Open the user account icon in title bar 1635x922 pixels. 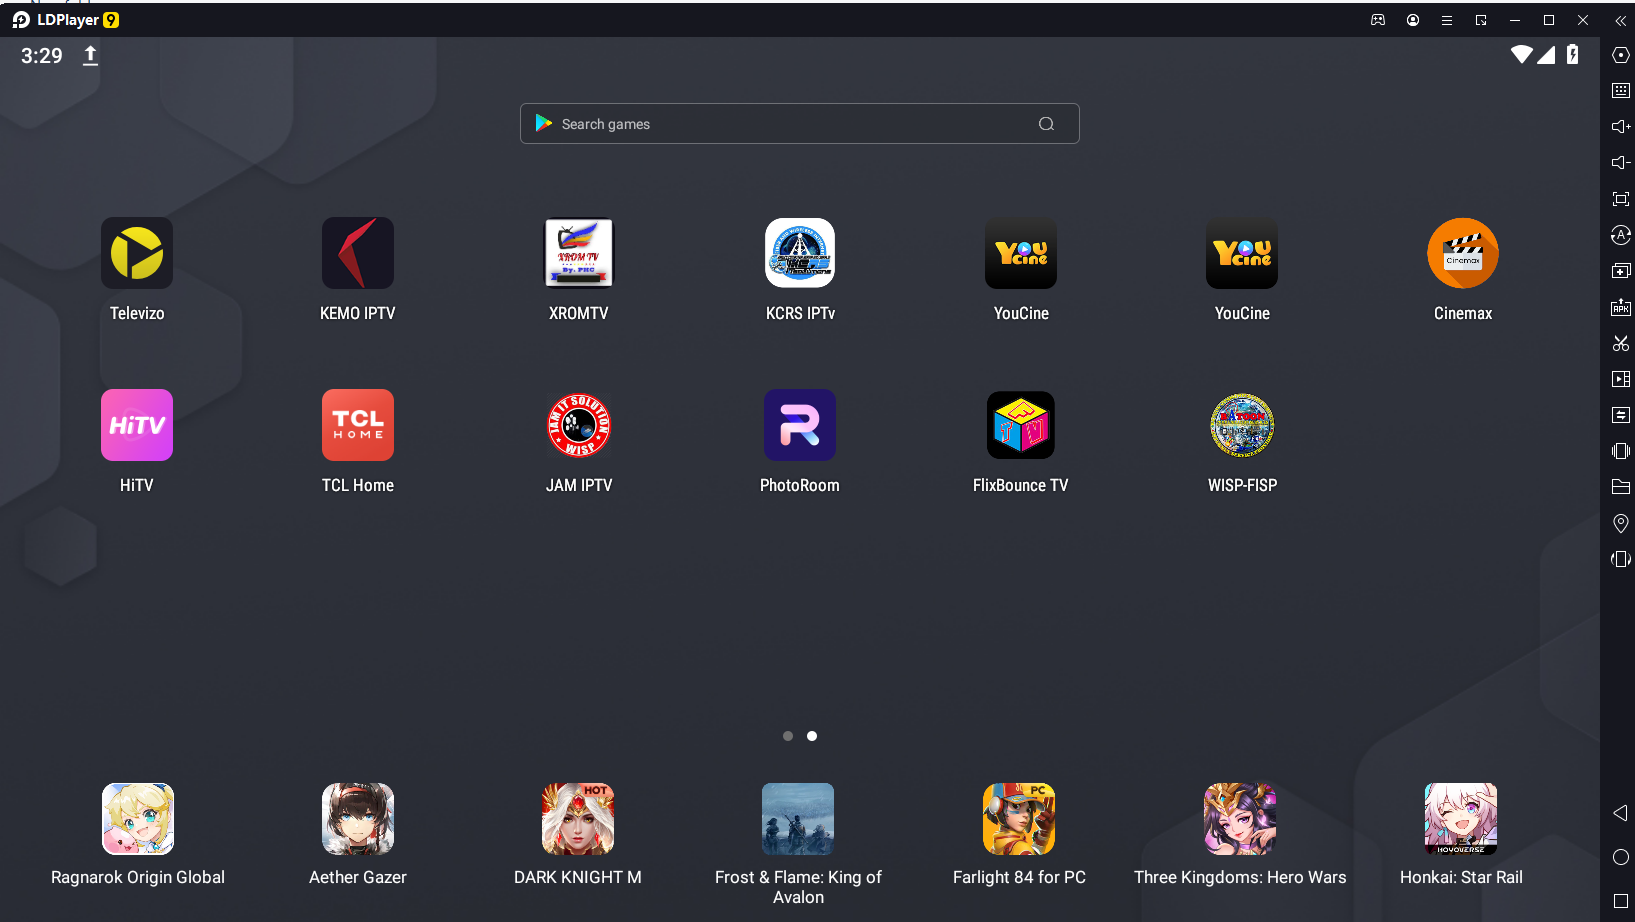(x=1413, y=20)
